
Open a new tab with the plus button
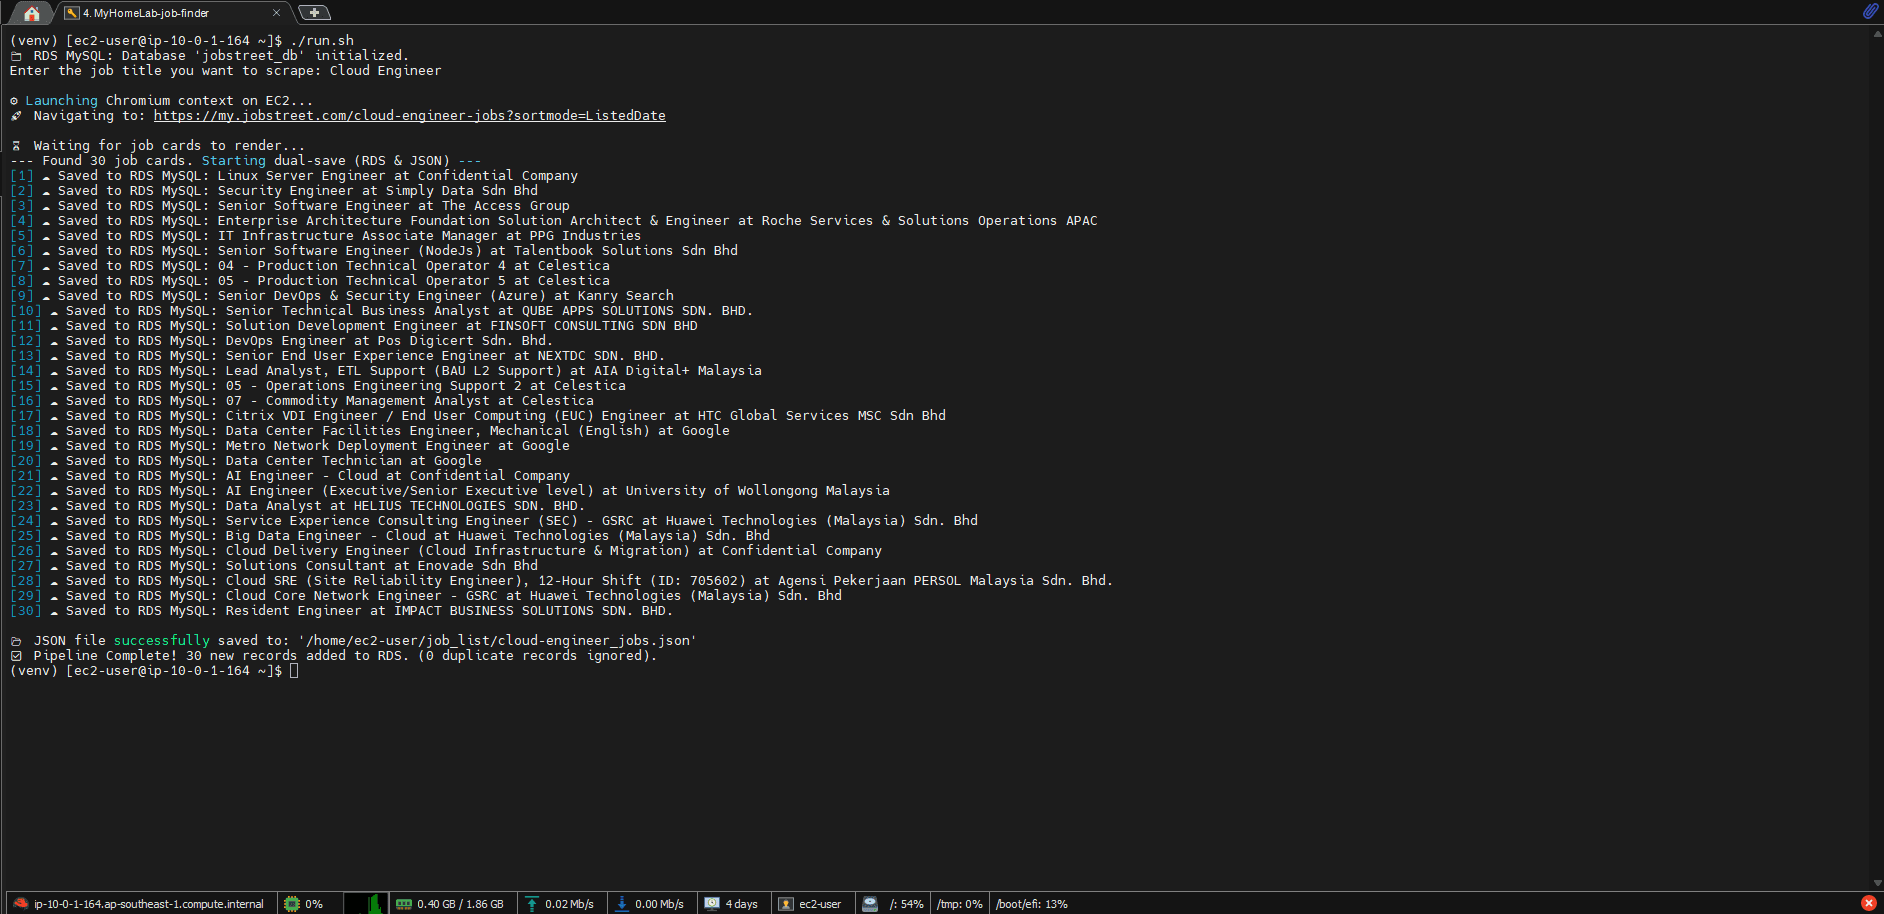tap(314, 13)
